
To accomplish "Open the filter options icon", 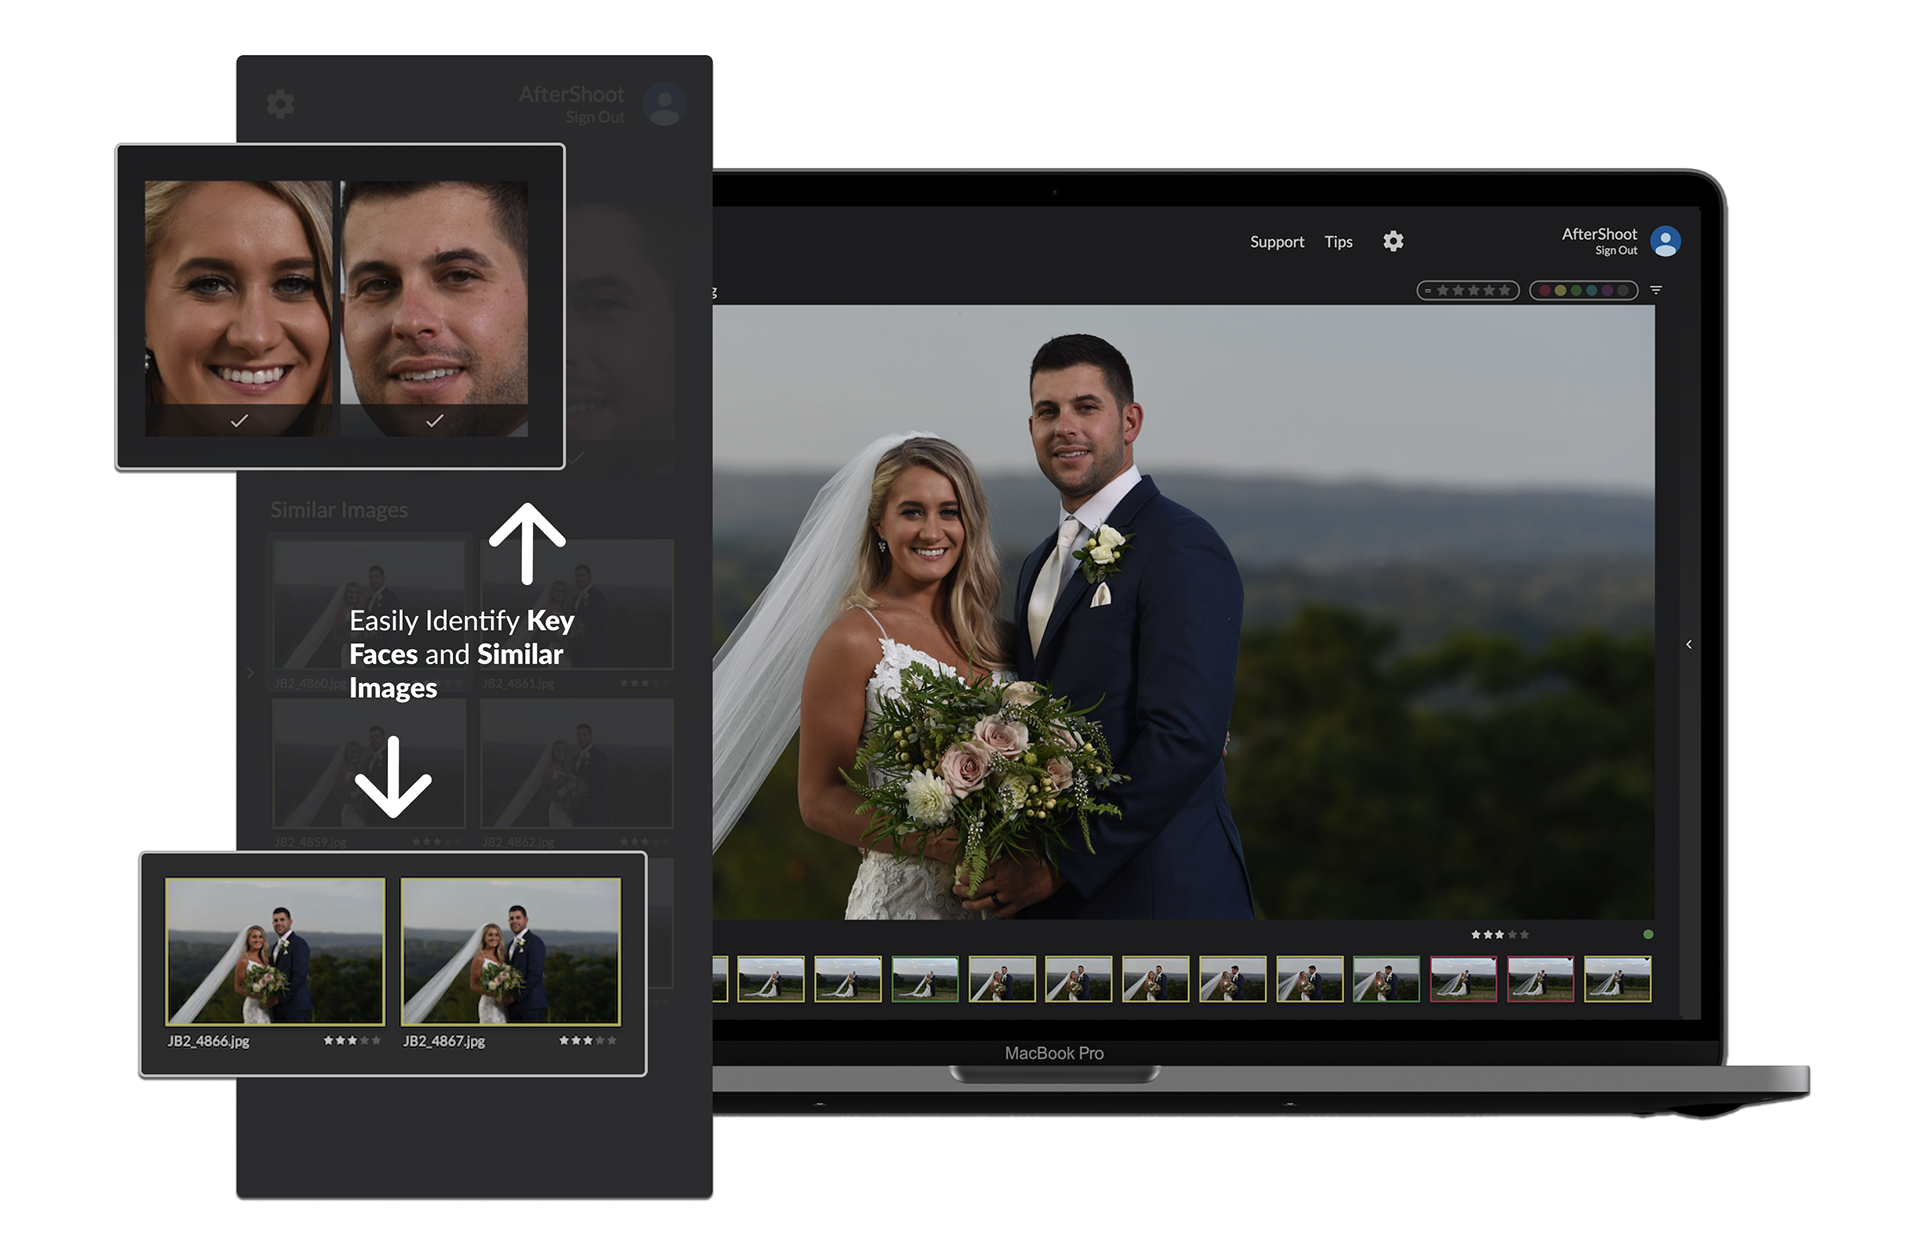I will pos(1656,290).
